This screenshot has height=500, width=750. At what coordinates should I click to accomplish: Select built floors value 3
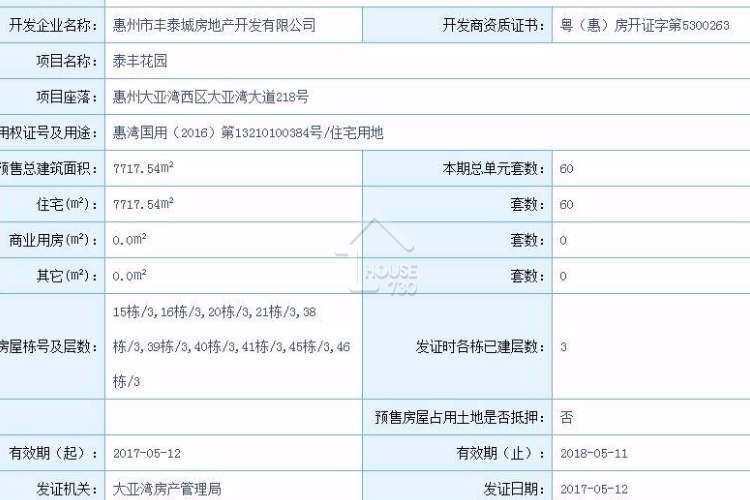click(x=563, y=347)
